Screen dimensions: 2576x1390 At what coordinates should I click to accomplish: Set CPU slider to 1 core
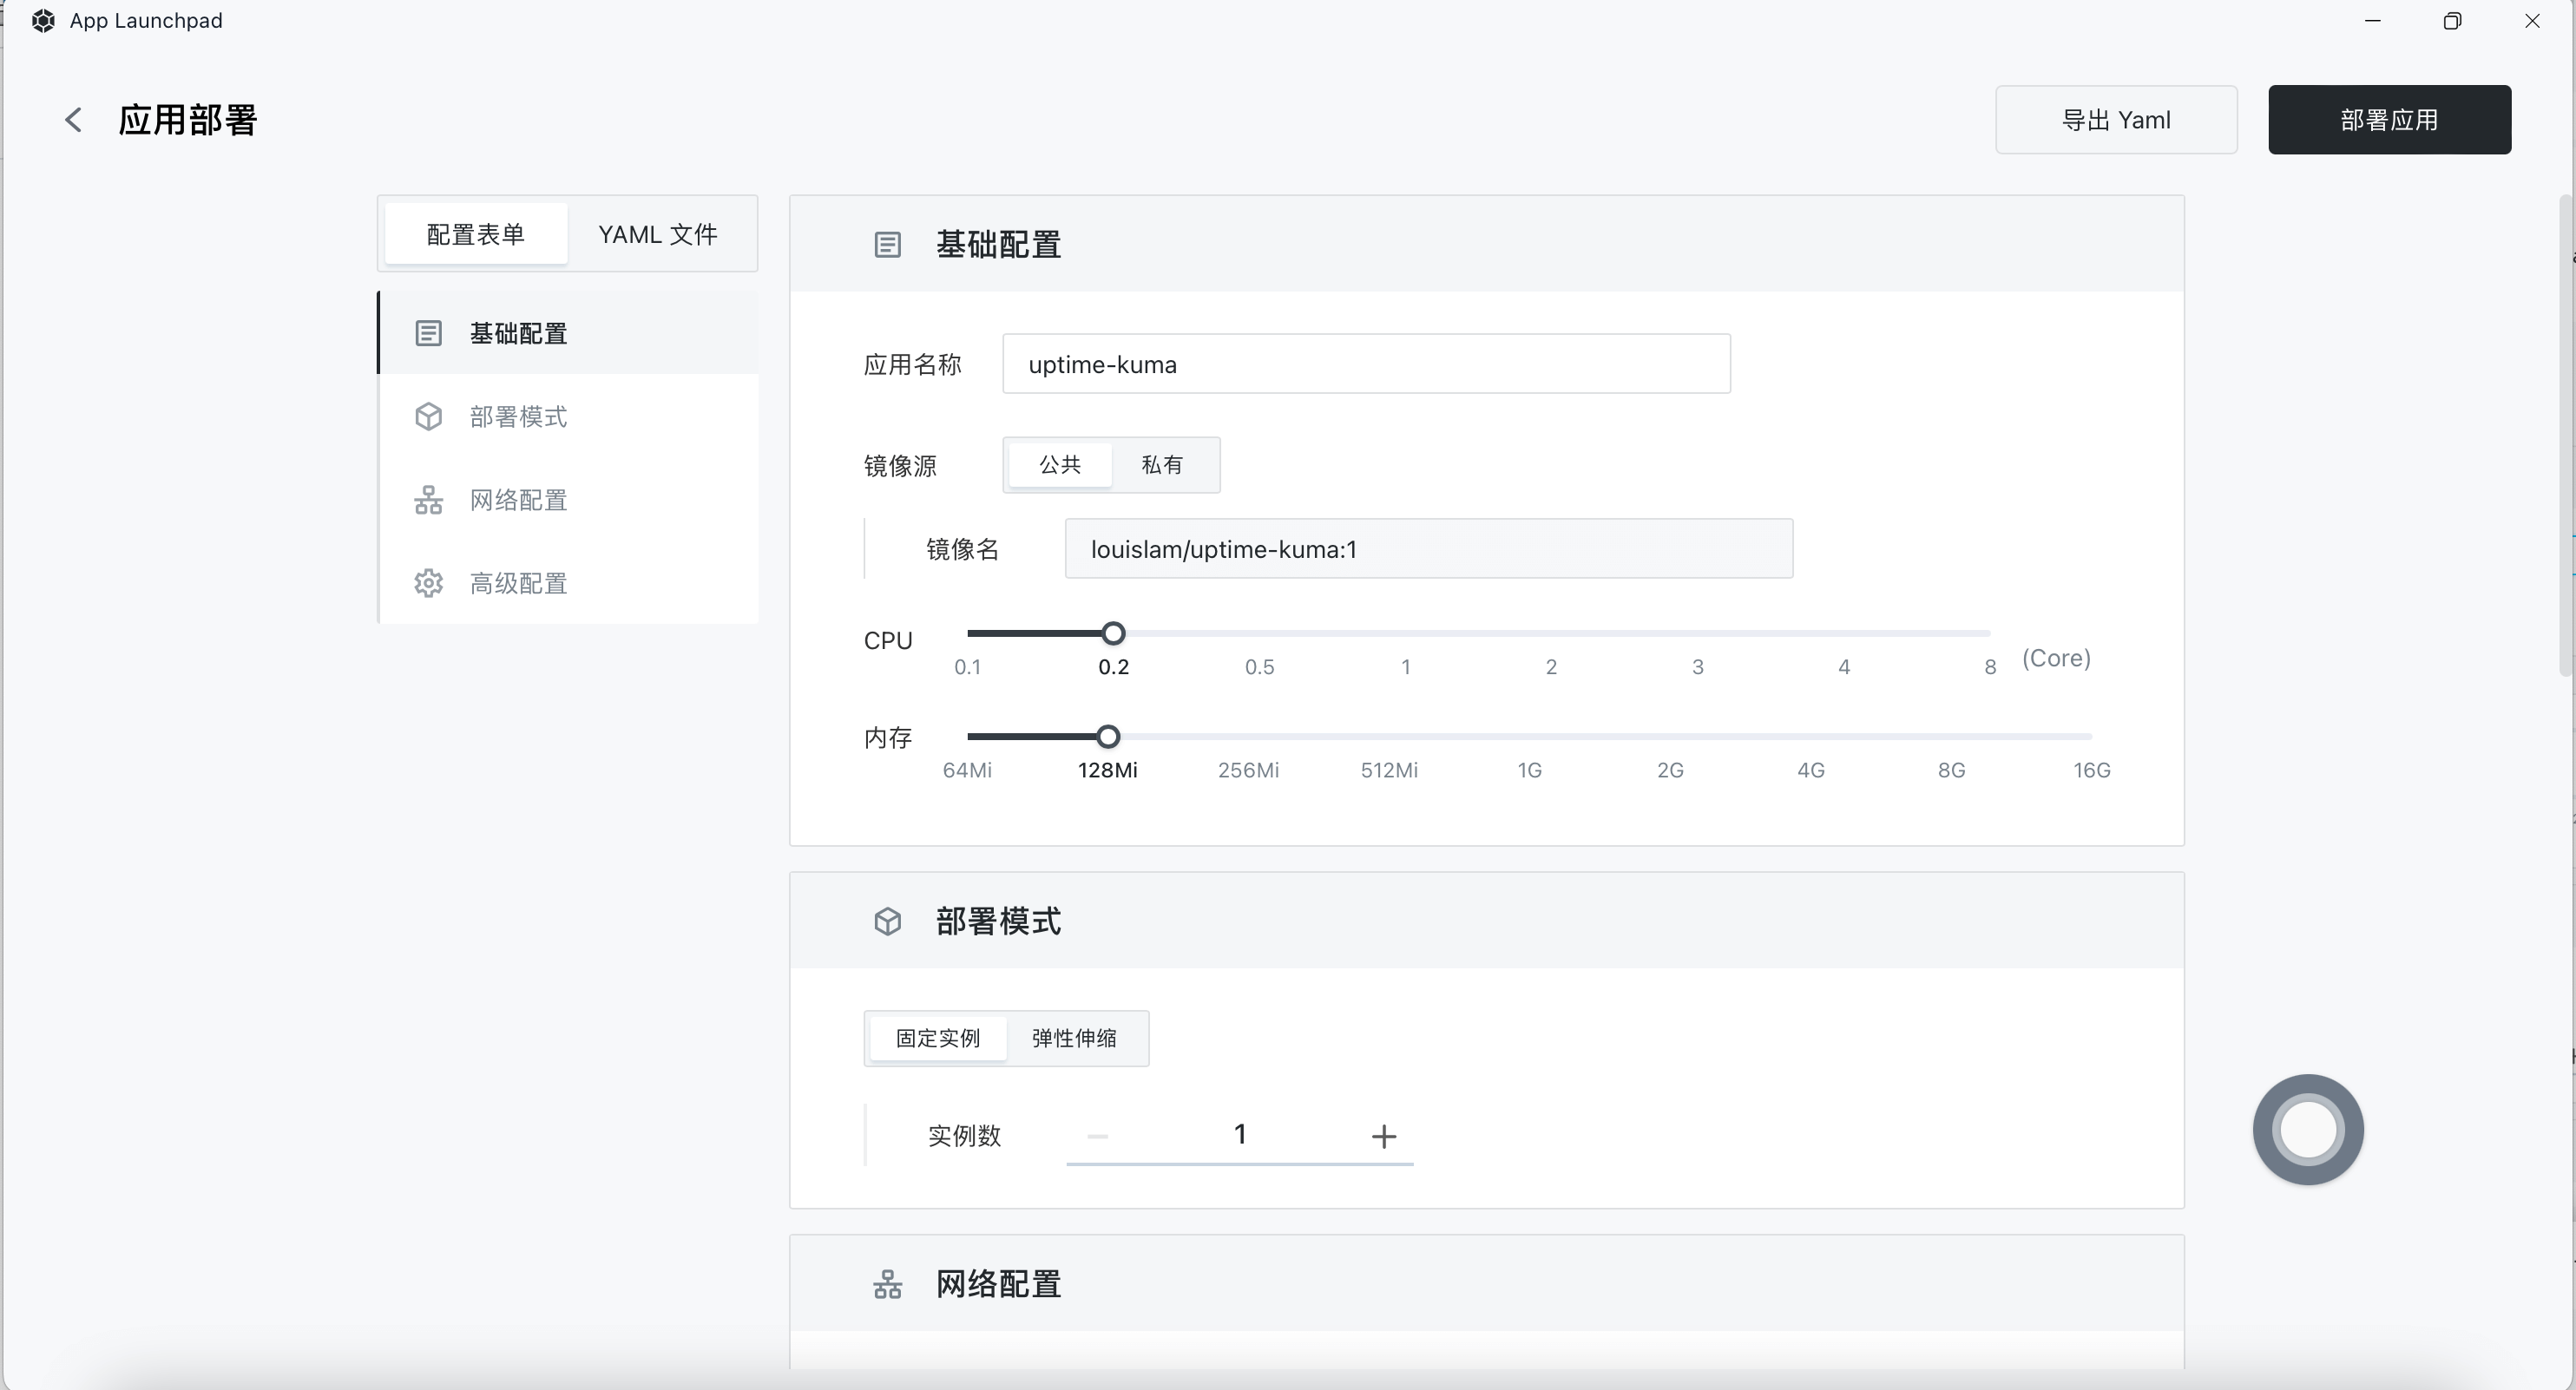[1405, 634]
